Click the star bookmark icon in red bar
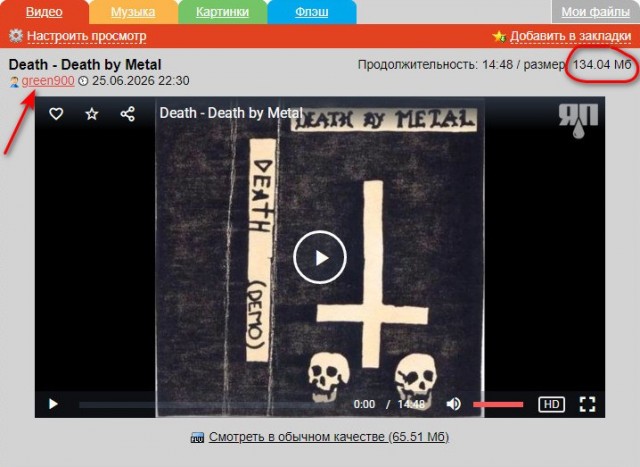 [499, 36]
